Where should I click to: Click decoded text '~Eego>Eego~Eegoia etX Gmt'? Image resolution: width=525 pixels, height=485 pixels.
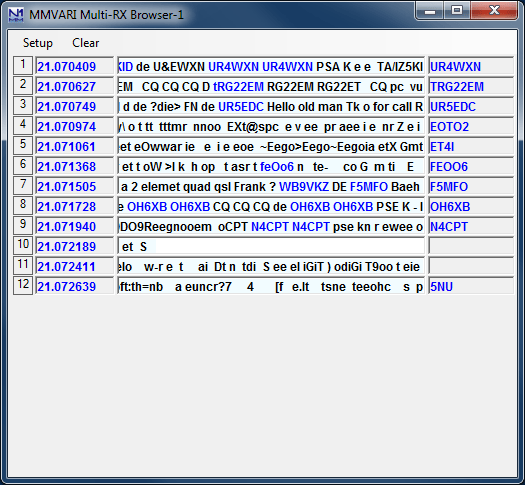pos(342,147)
